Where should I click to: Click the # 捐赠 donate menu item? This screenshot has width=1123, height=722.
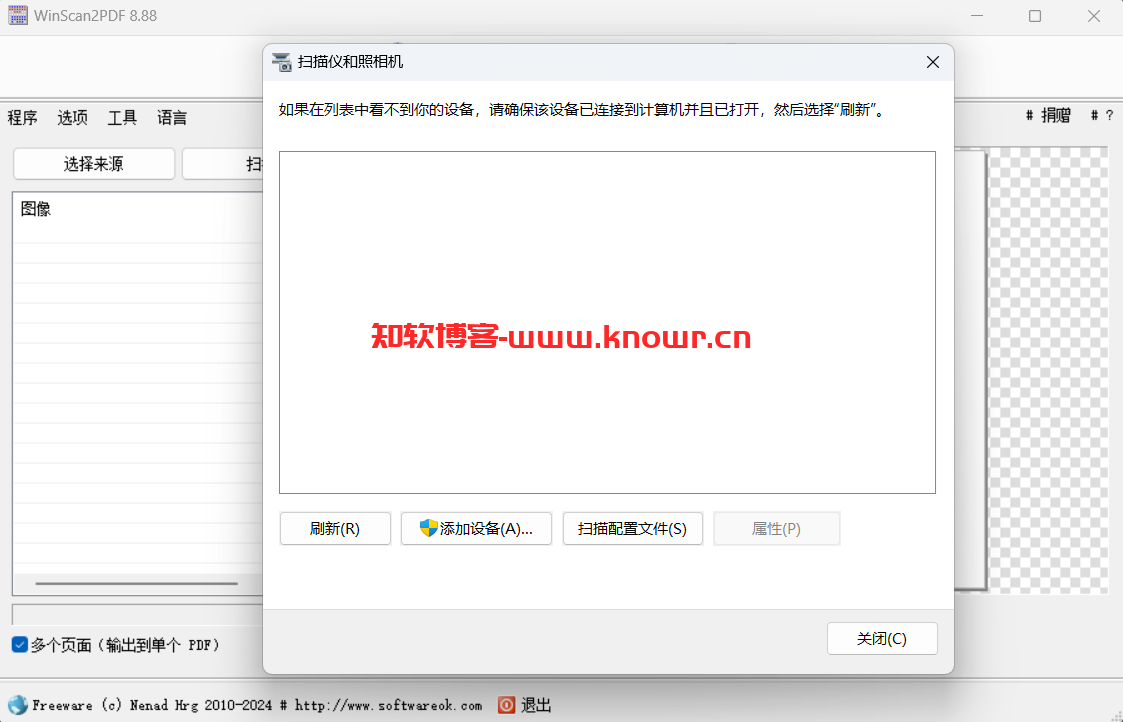[x=1048, y=115]
